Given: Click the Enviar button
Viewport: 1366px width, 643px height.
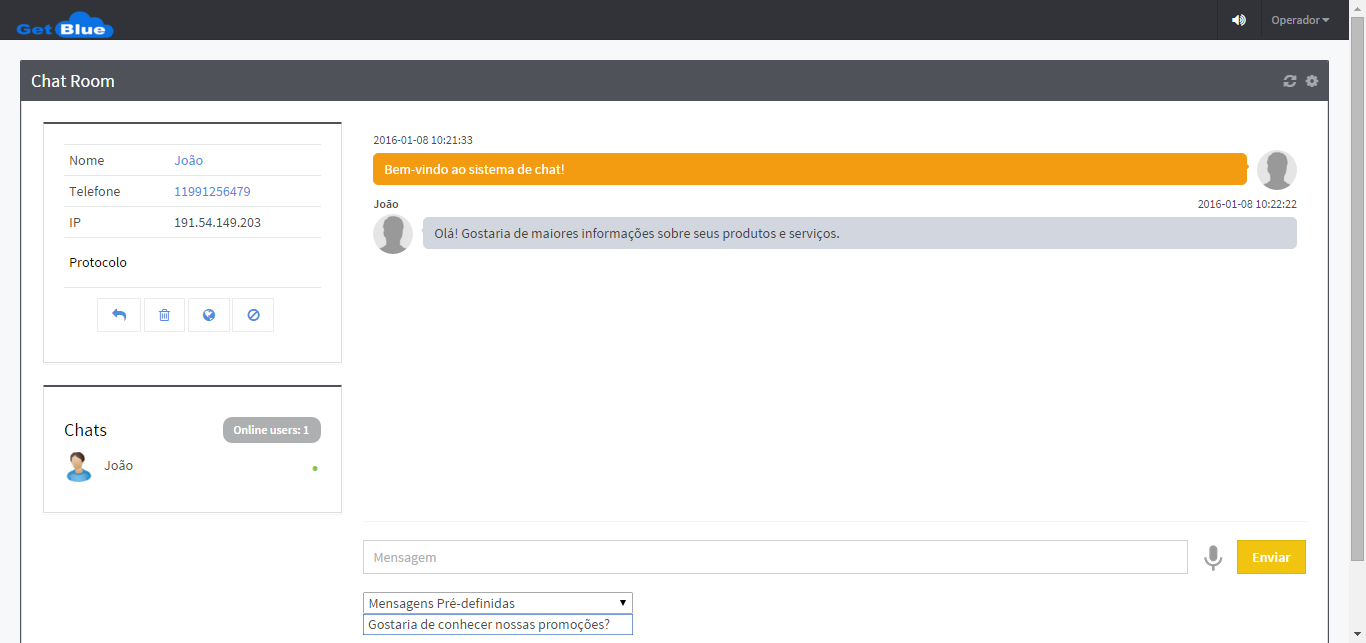Looking at the screenshot, I should click(x=1271, y=557).
